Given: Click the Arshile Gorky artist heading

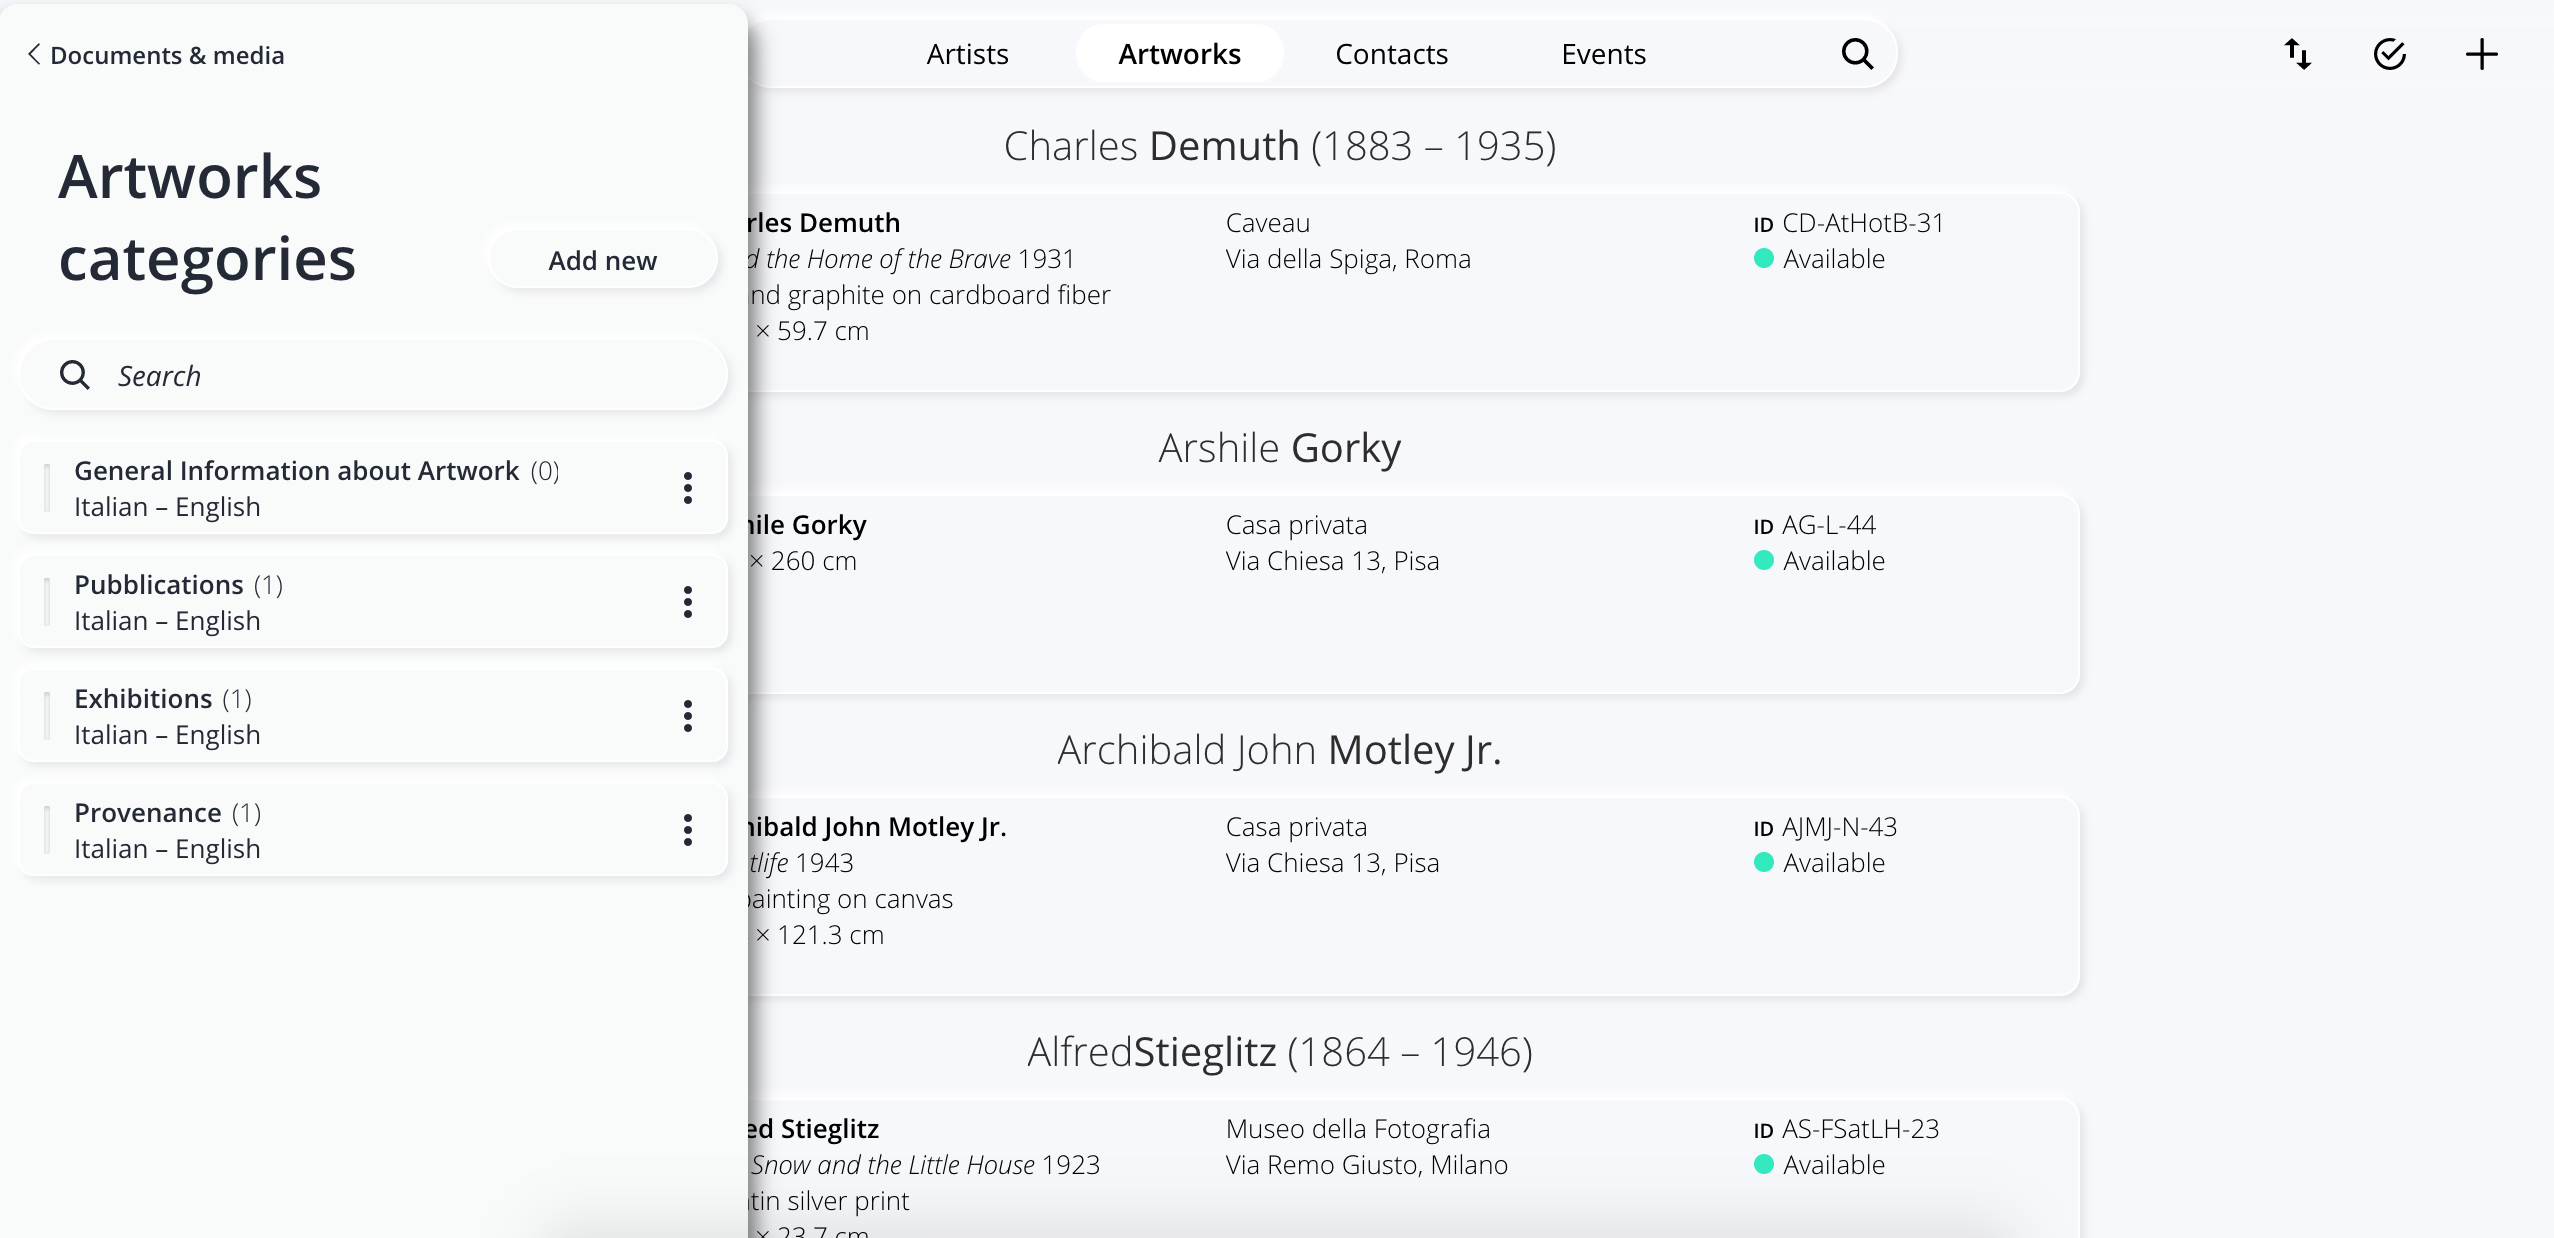Looking at the screenshot, I should pos(1280,448).
